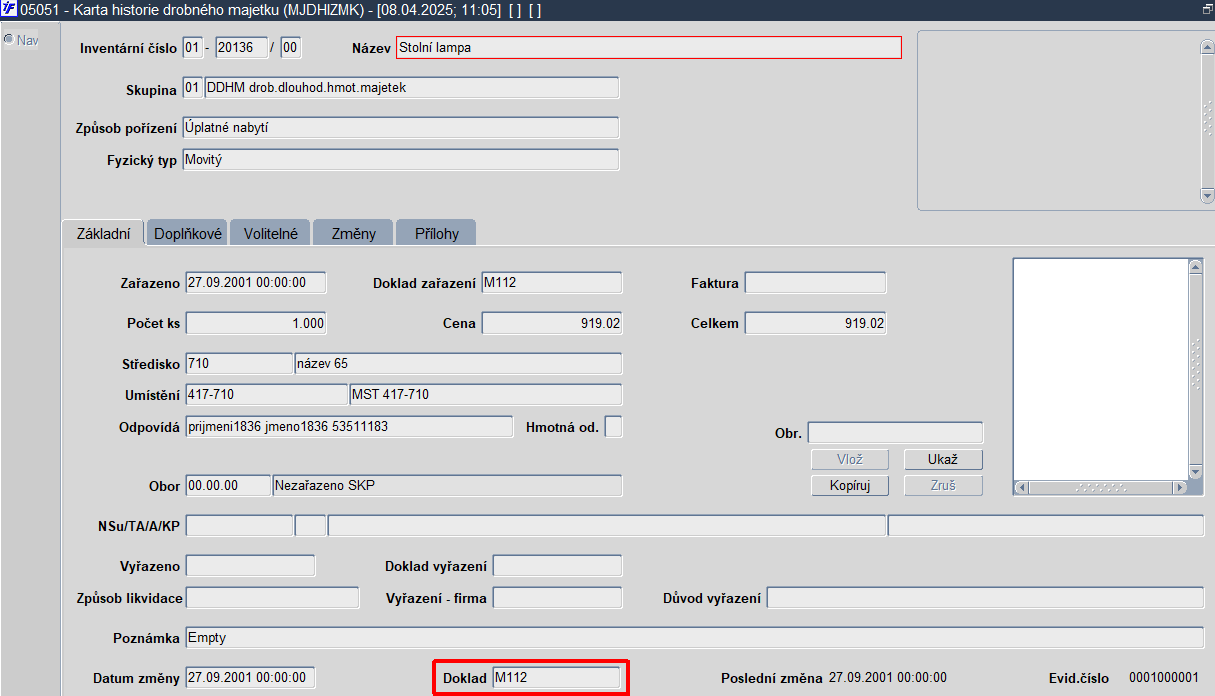The width and height of the screenshot is (1215, 696).
Task: Click Obor description Nezařazeno SKP
Action: [447, 486]
